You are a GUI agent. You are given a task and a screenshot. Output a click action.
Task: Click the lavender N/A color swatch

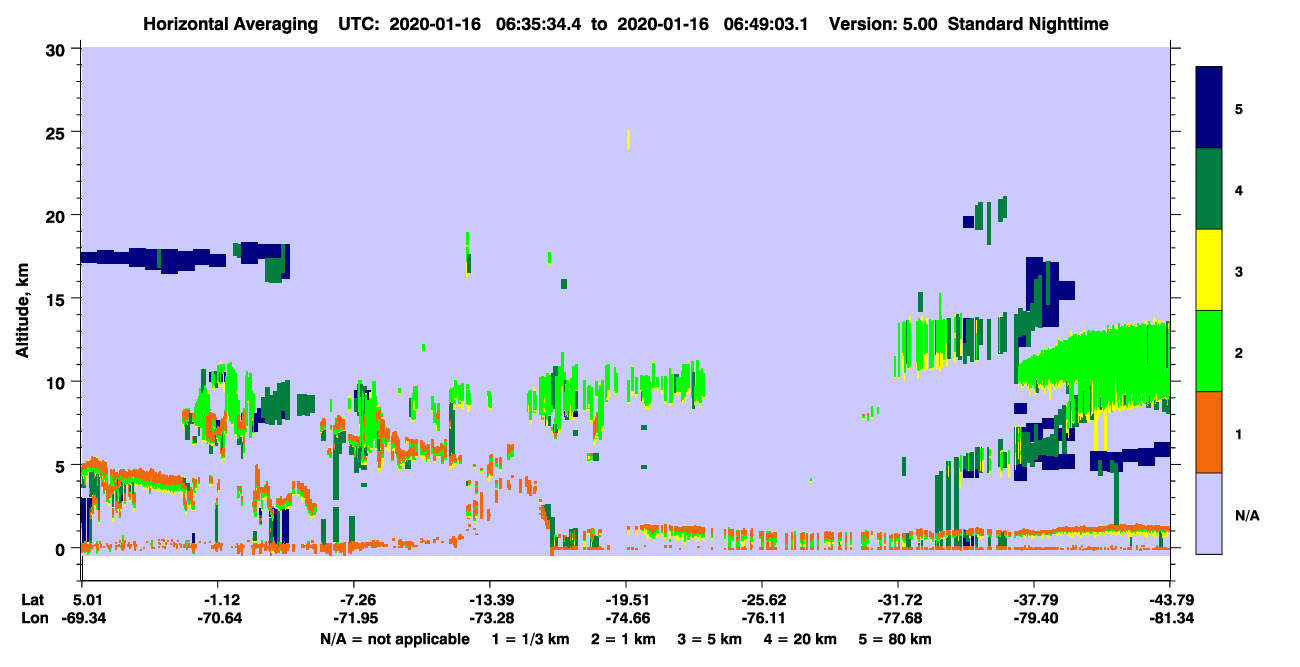coord(1209,513)
